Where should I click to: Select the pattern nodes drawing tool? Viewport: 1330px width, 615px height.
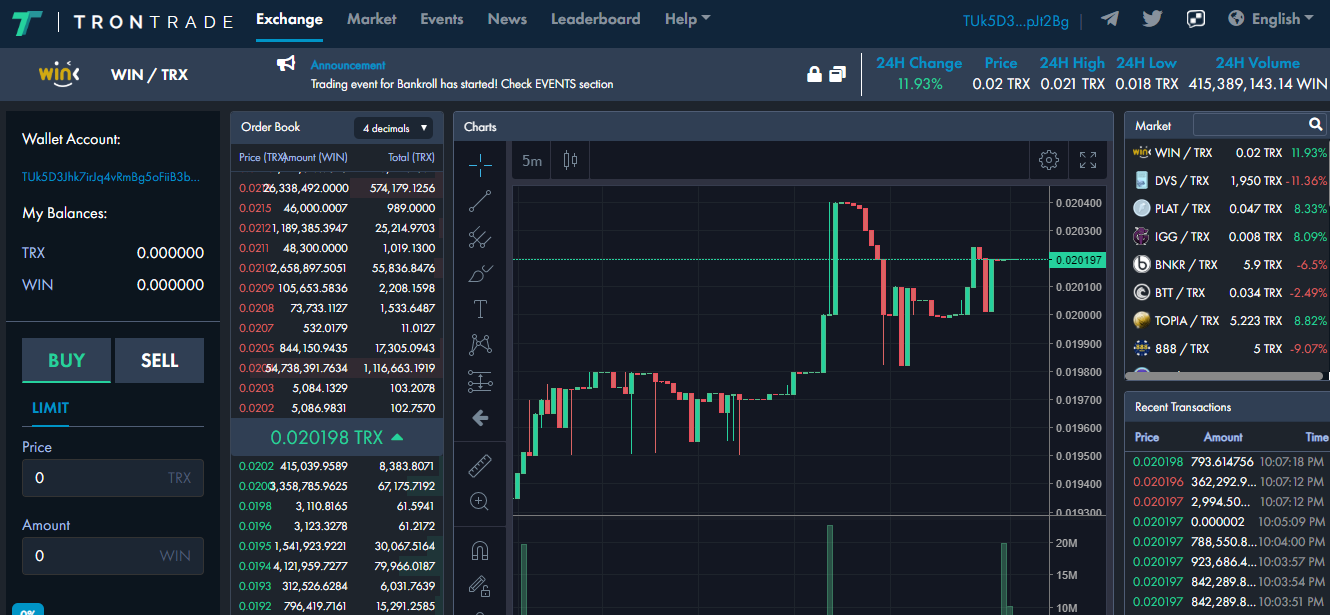pos(480,345)
